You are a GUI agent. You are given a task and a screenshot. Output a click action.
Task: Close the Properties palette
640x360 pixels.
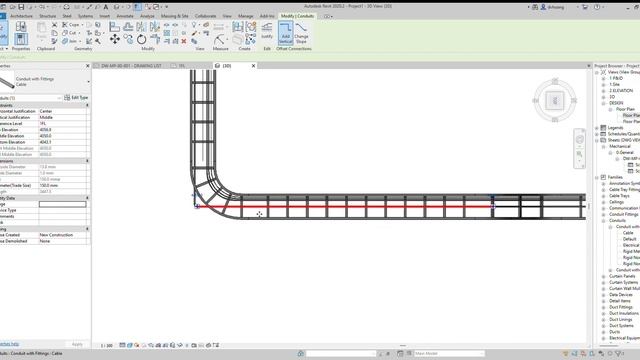click(x=87, y=66)
